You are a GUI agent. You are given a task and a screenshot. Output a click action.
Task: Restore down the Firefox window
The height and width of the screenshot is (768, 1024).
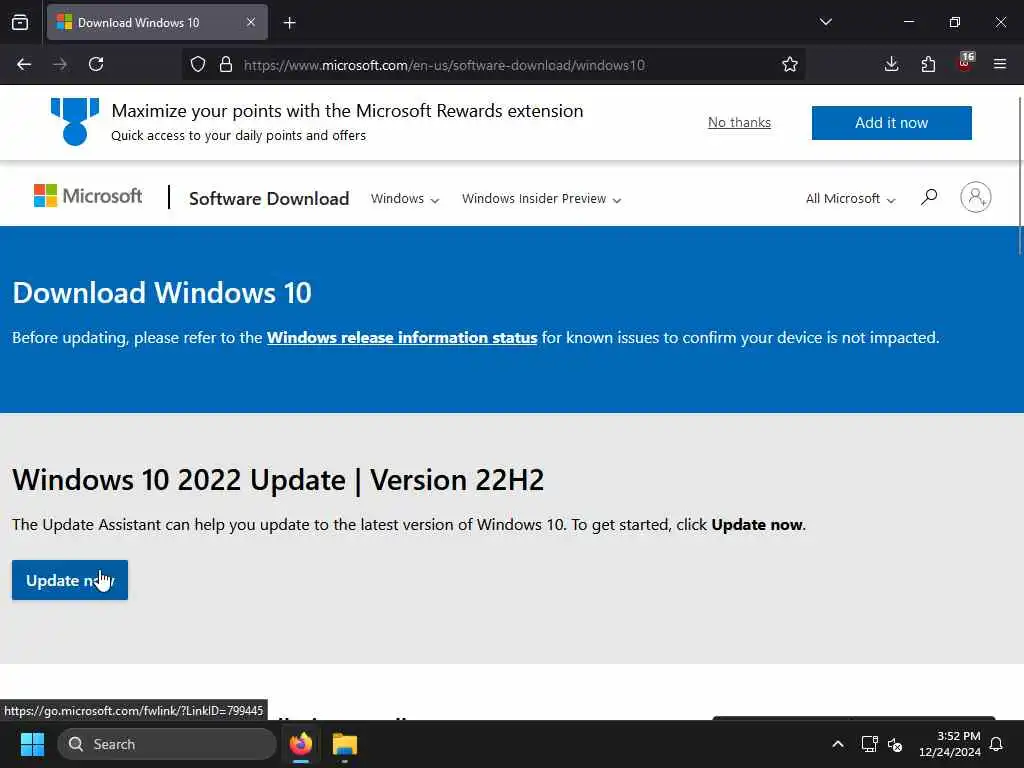pos(955,22)
